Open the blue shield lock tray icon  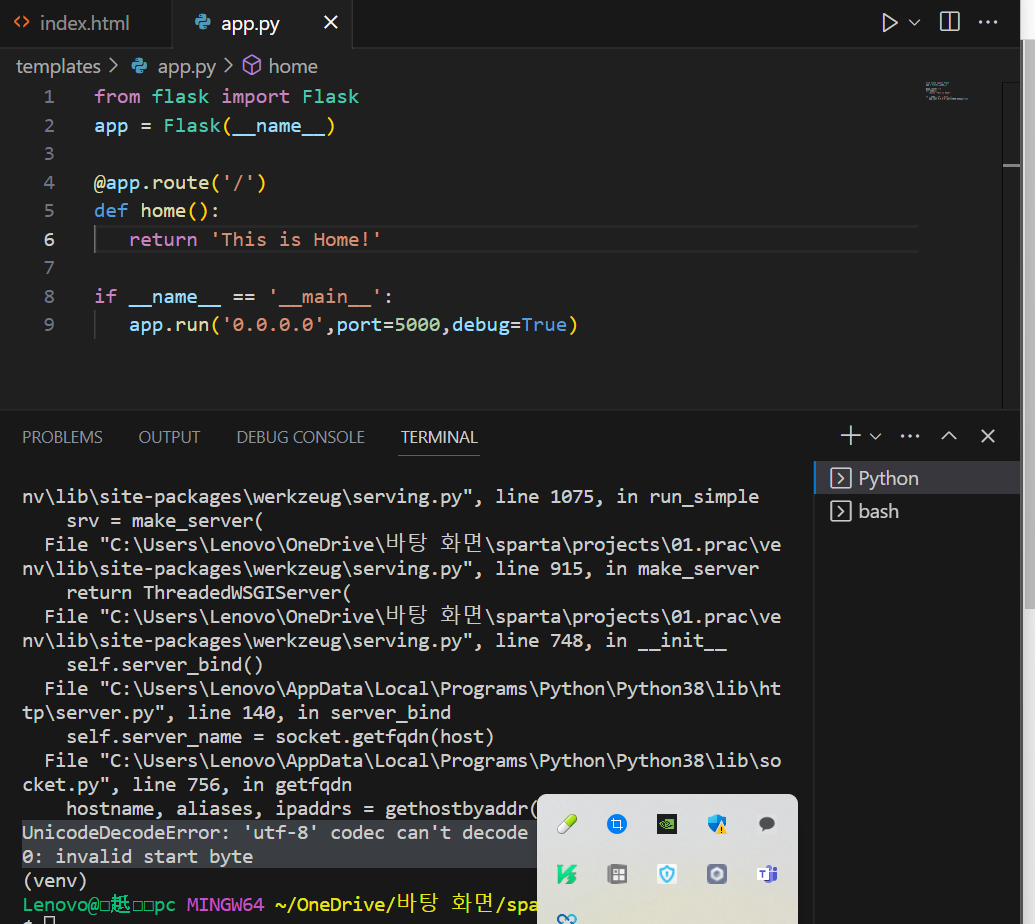[667, 874]
